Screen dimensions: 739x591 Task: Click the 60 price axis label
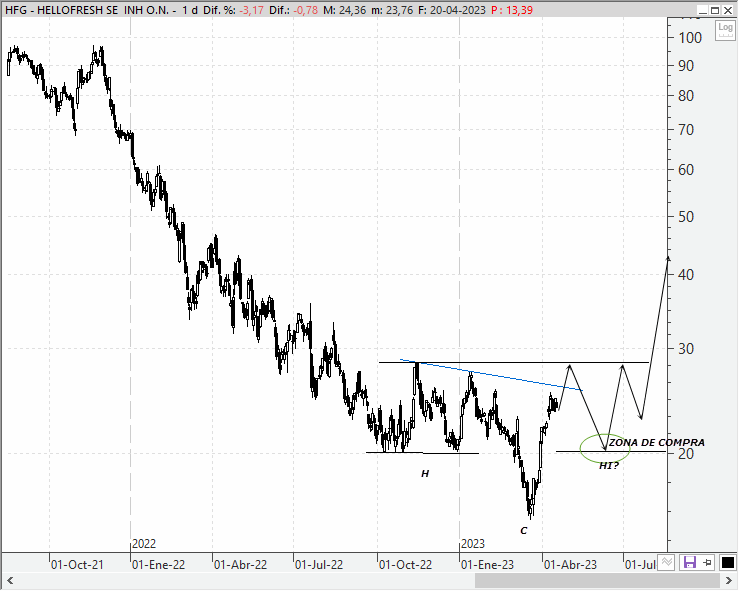[686, 170]
